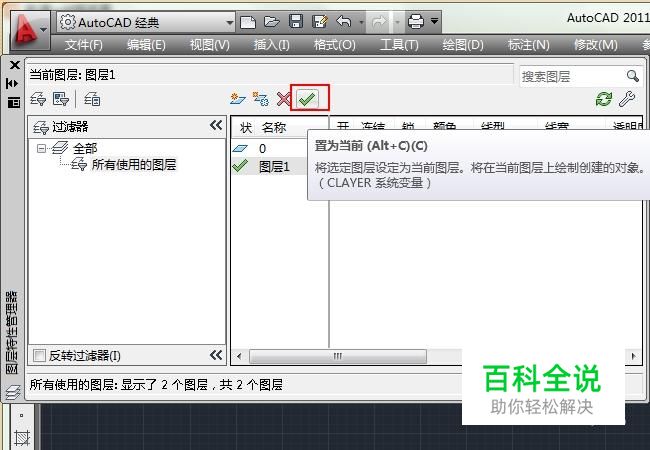This screenshot has height=450, width=650.
Task: Select layer 0 row
Action: point(269,148)
